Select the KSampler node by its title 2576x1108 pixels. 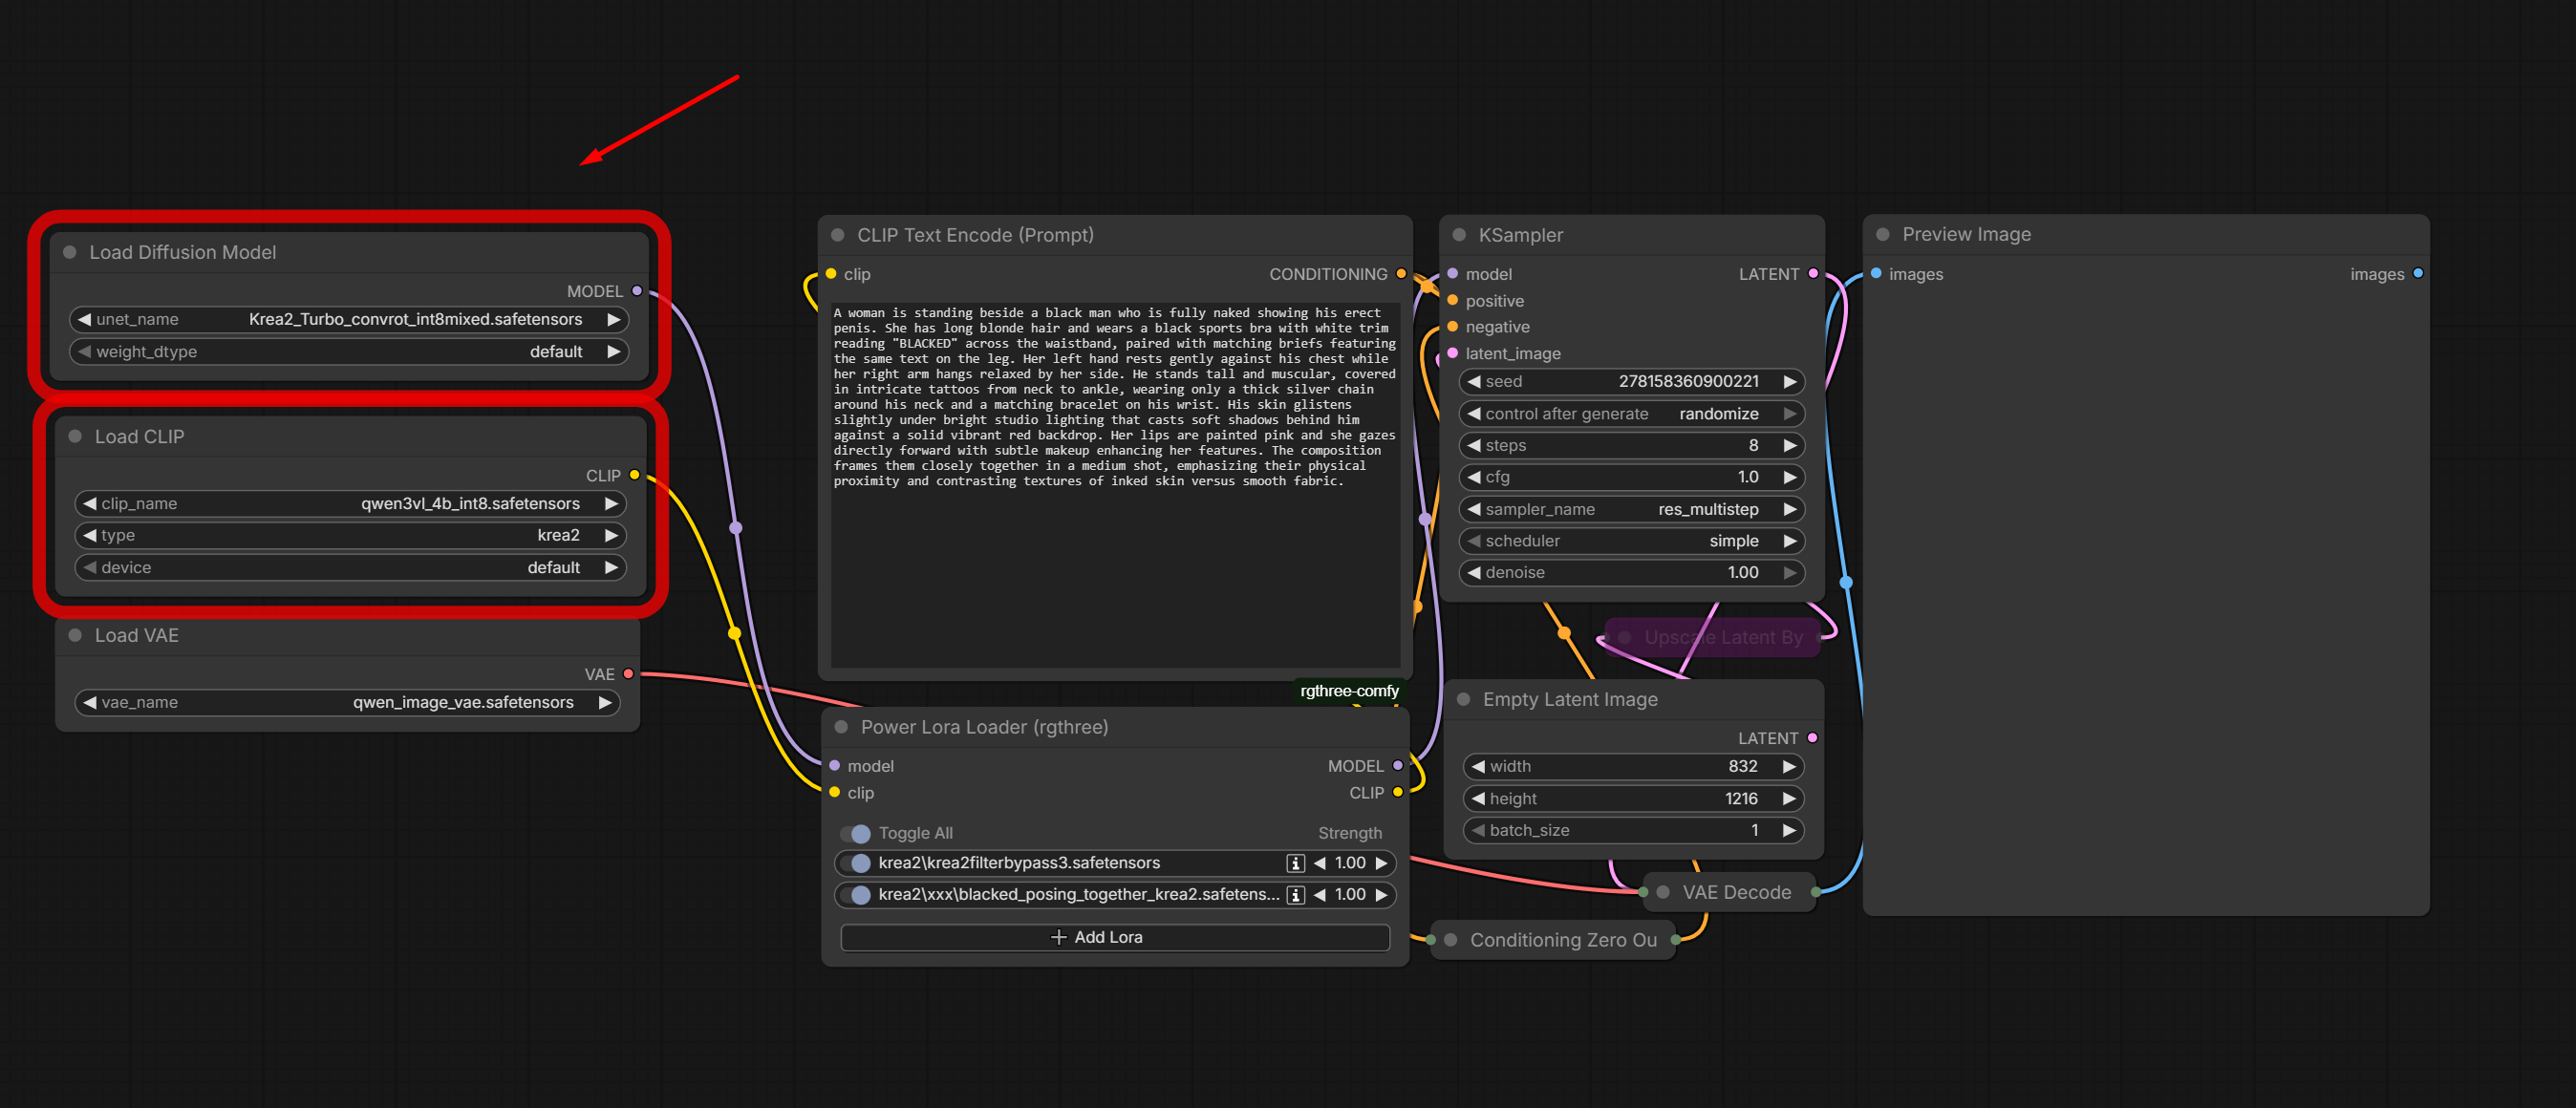tap(1520, 235)
